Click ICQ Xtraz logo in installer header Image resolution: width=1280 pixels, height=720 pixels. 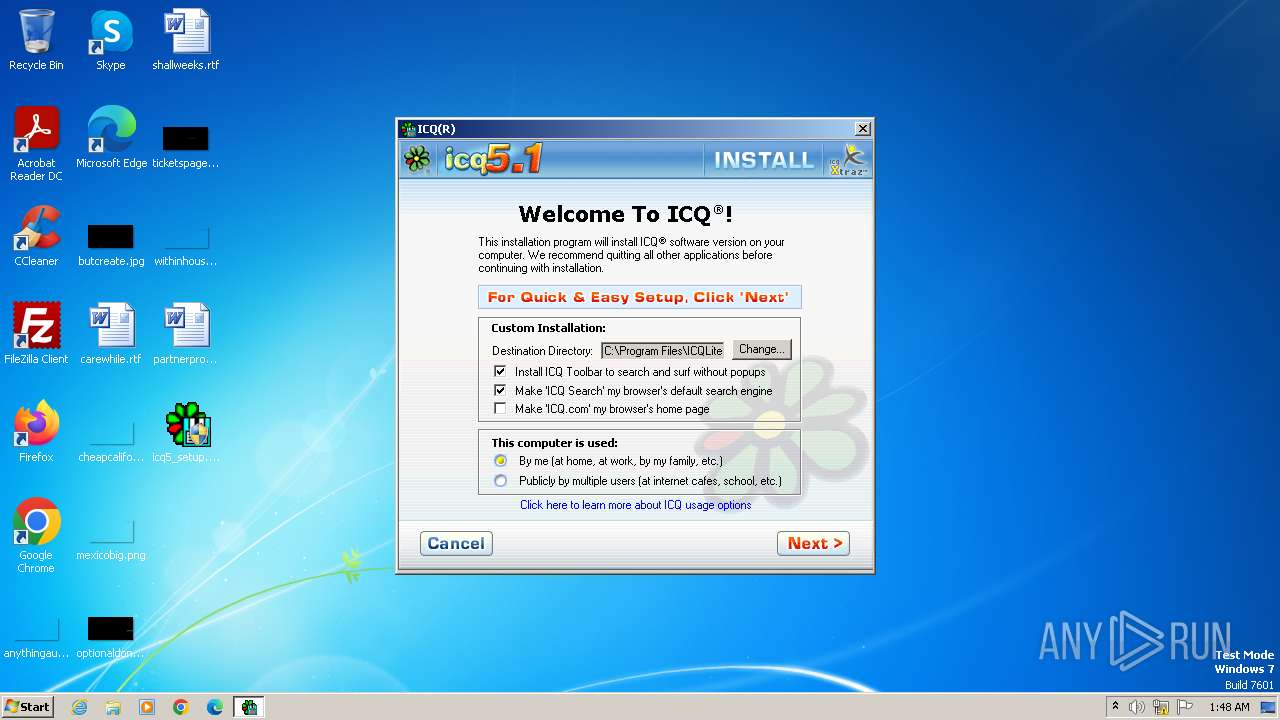click(847, 160)
